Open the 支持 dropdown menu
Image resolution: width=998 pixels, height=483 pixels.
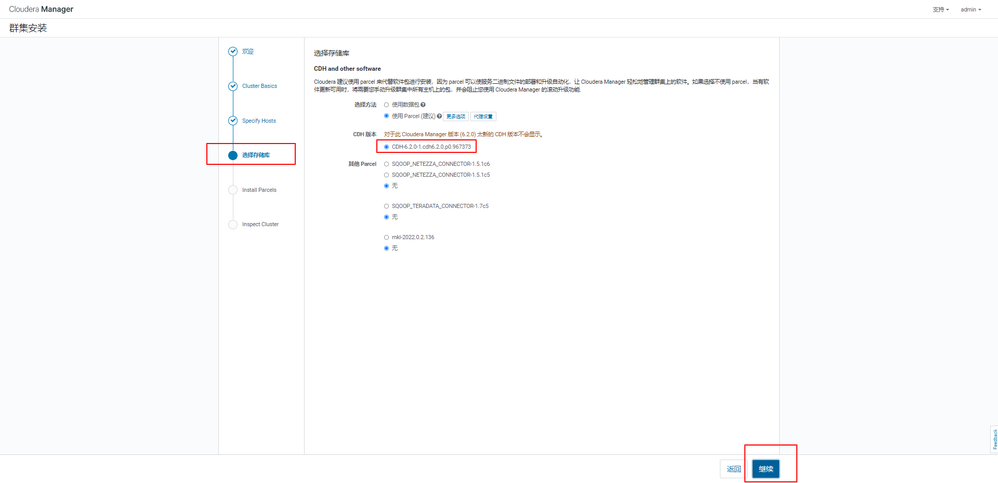(x=941, y=10)
